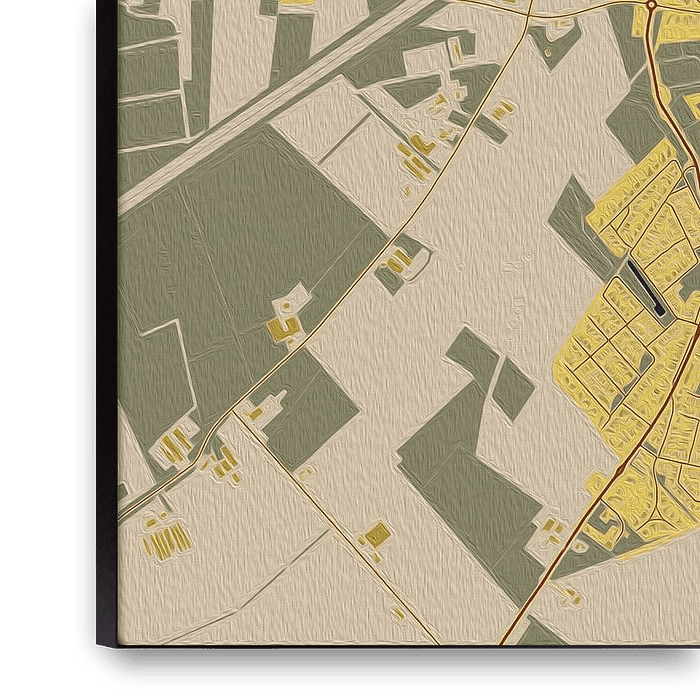Viewport: 700px width, 700px height.
Task: Select the small green parcel with yellow building mid-road
Action: point(400,262)
